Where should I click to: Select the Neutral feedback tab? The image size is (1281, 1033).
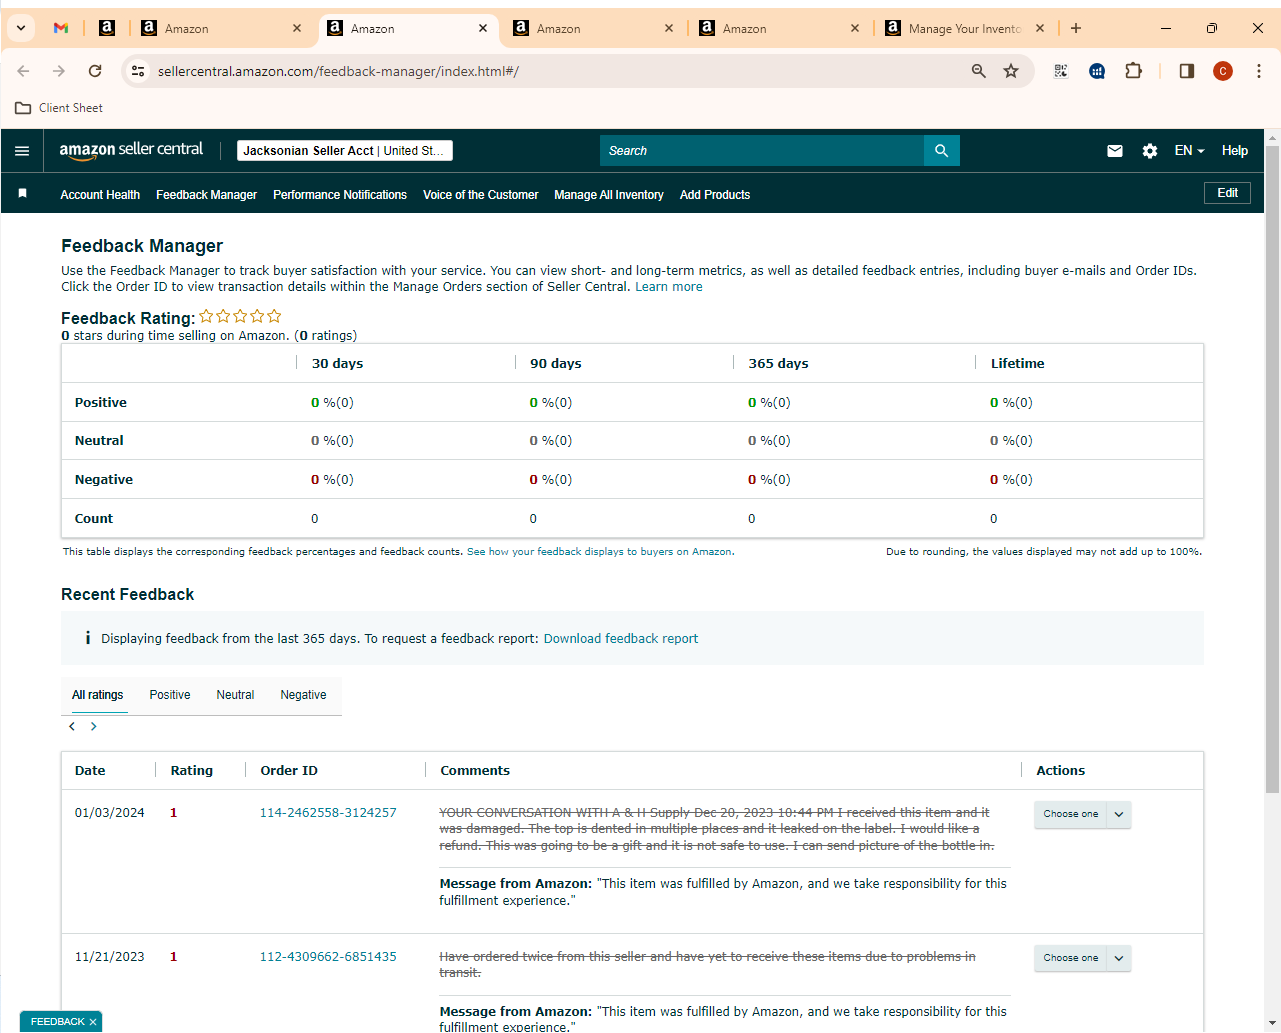coord(235,695)
